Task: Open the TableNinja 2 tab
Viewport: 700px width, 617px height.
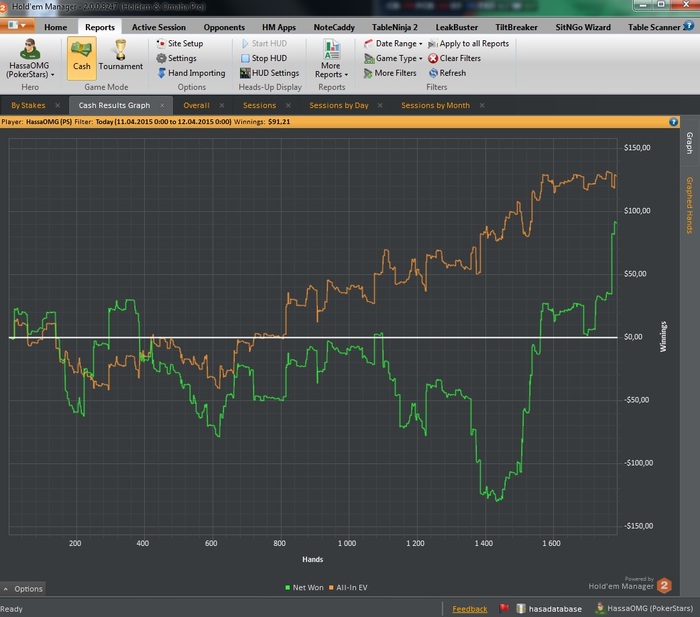Action: coord(395,27)
